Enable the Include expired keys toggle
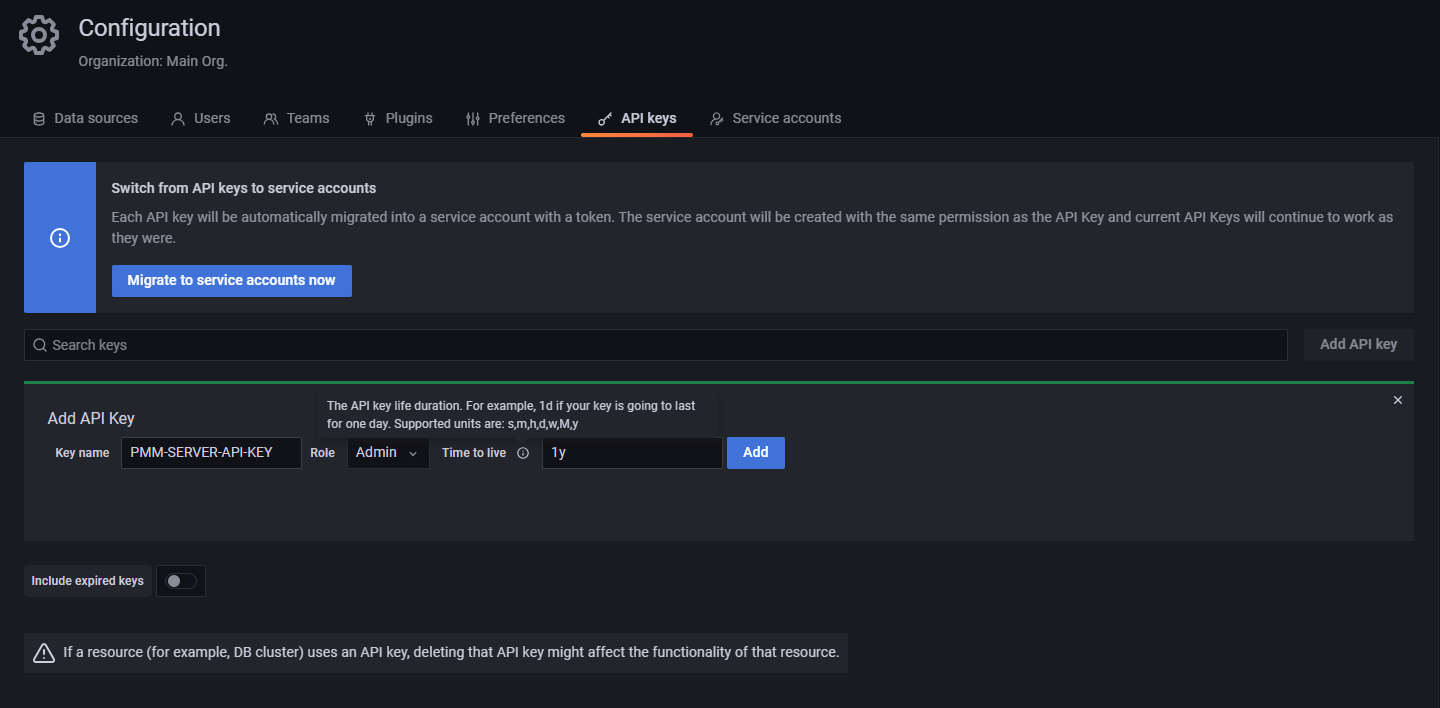The height and width of the screenshot is (708, 1440). (x=181, y=581)
